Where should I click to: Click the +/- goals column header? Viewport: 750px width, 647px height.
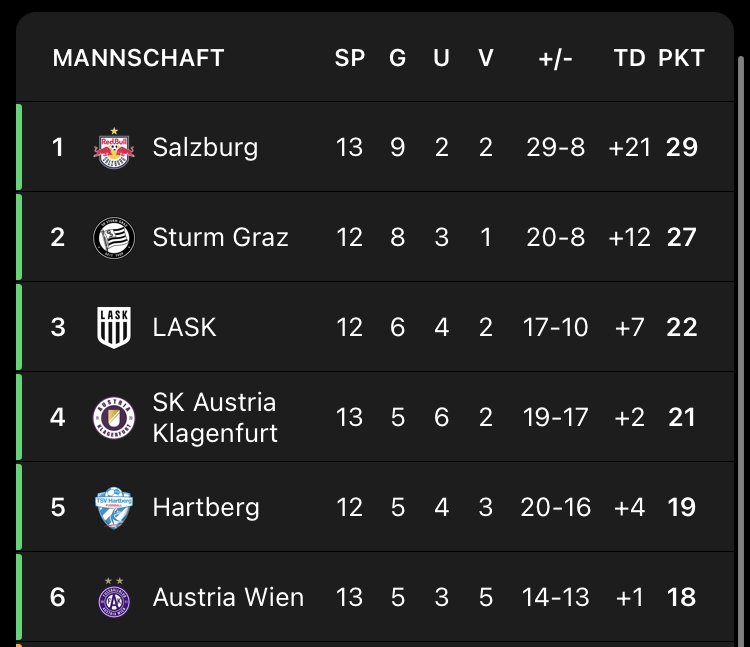[x=555, y=58]
